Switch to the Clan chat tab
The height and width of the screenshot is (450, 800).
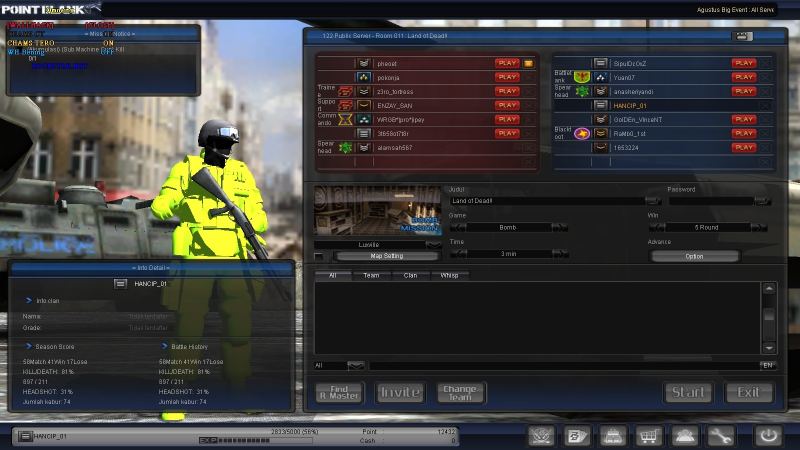(x=410, y=276)
